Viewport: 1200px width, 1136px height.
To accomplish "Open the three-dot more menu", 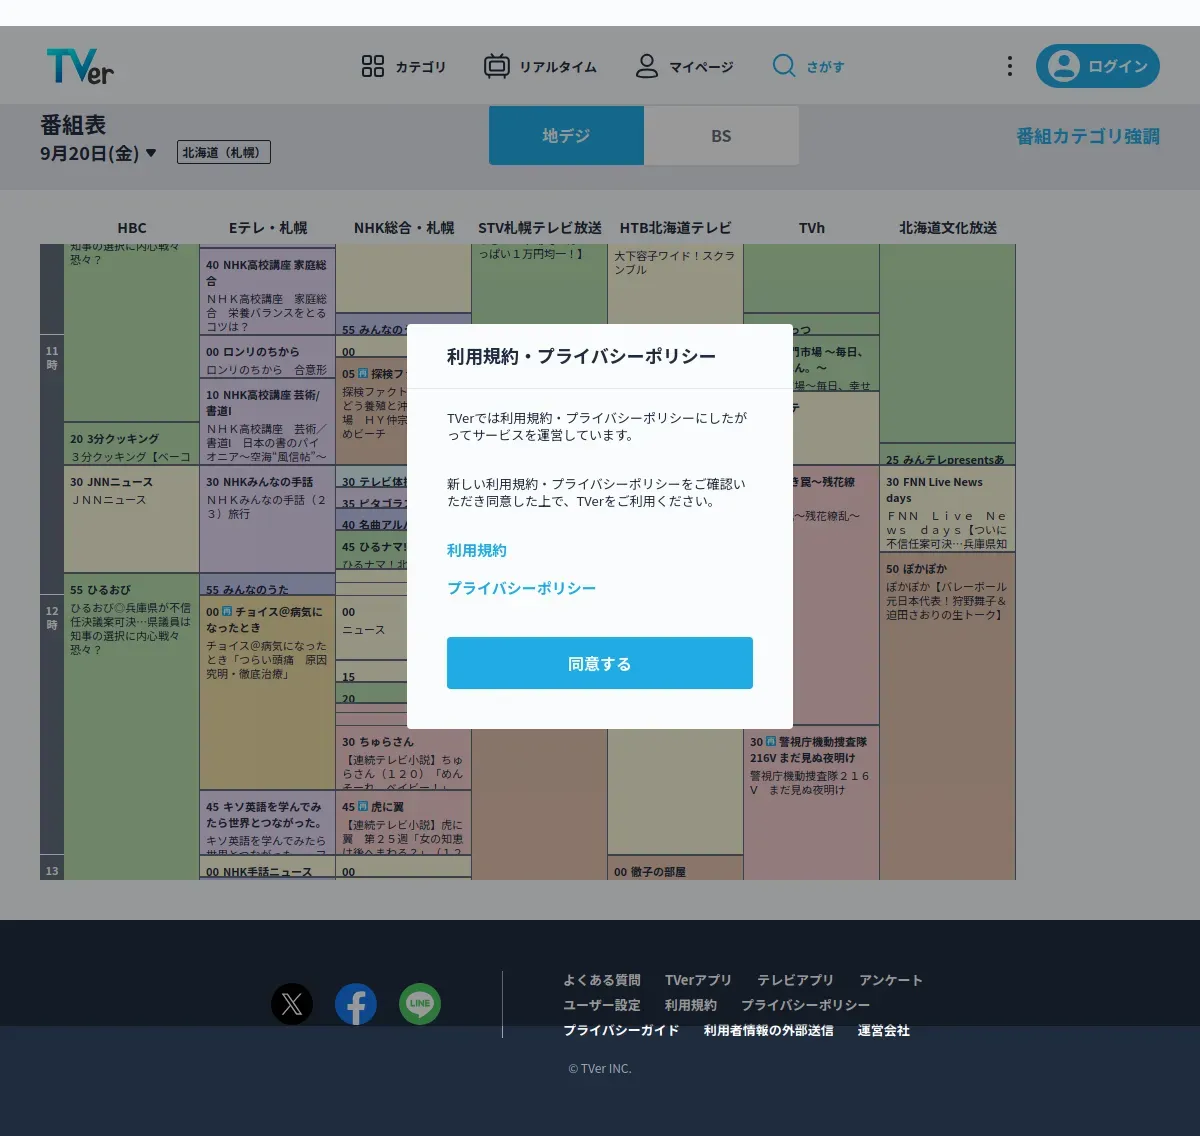I will (x=1010, y=66).
